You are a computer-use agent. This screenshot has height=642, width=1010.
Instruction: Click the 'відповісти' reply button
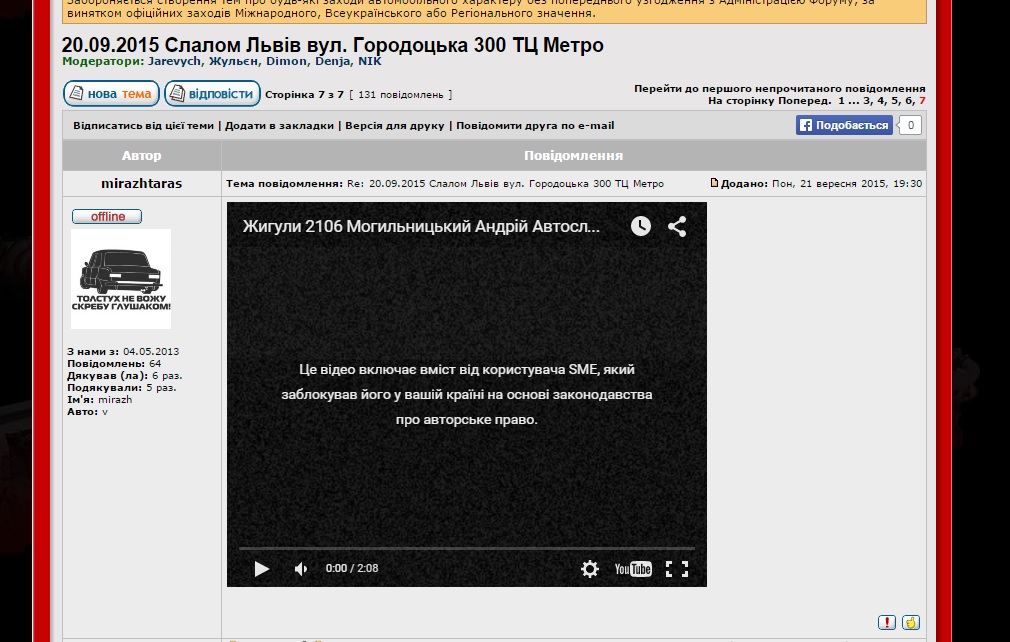tap(213, 93)
